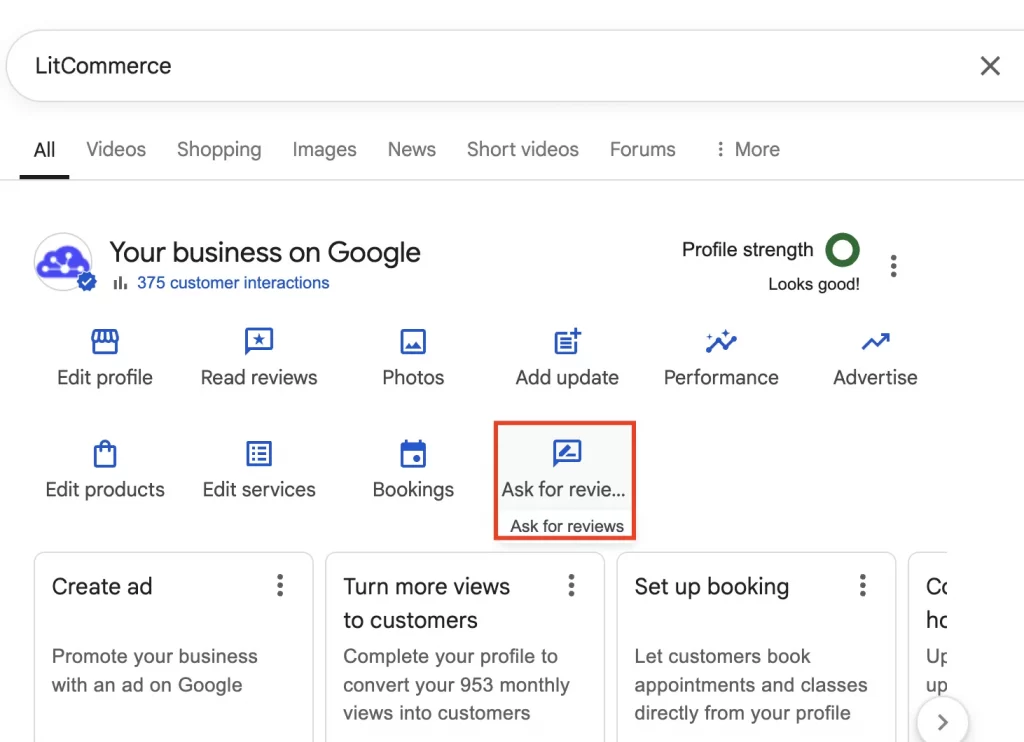Click the bar chart icon beside customer interactions
Viewport: 1024px width, 742px height.
[x=120, y=283]
